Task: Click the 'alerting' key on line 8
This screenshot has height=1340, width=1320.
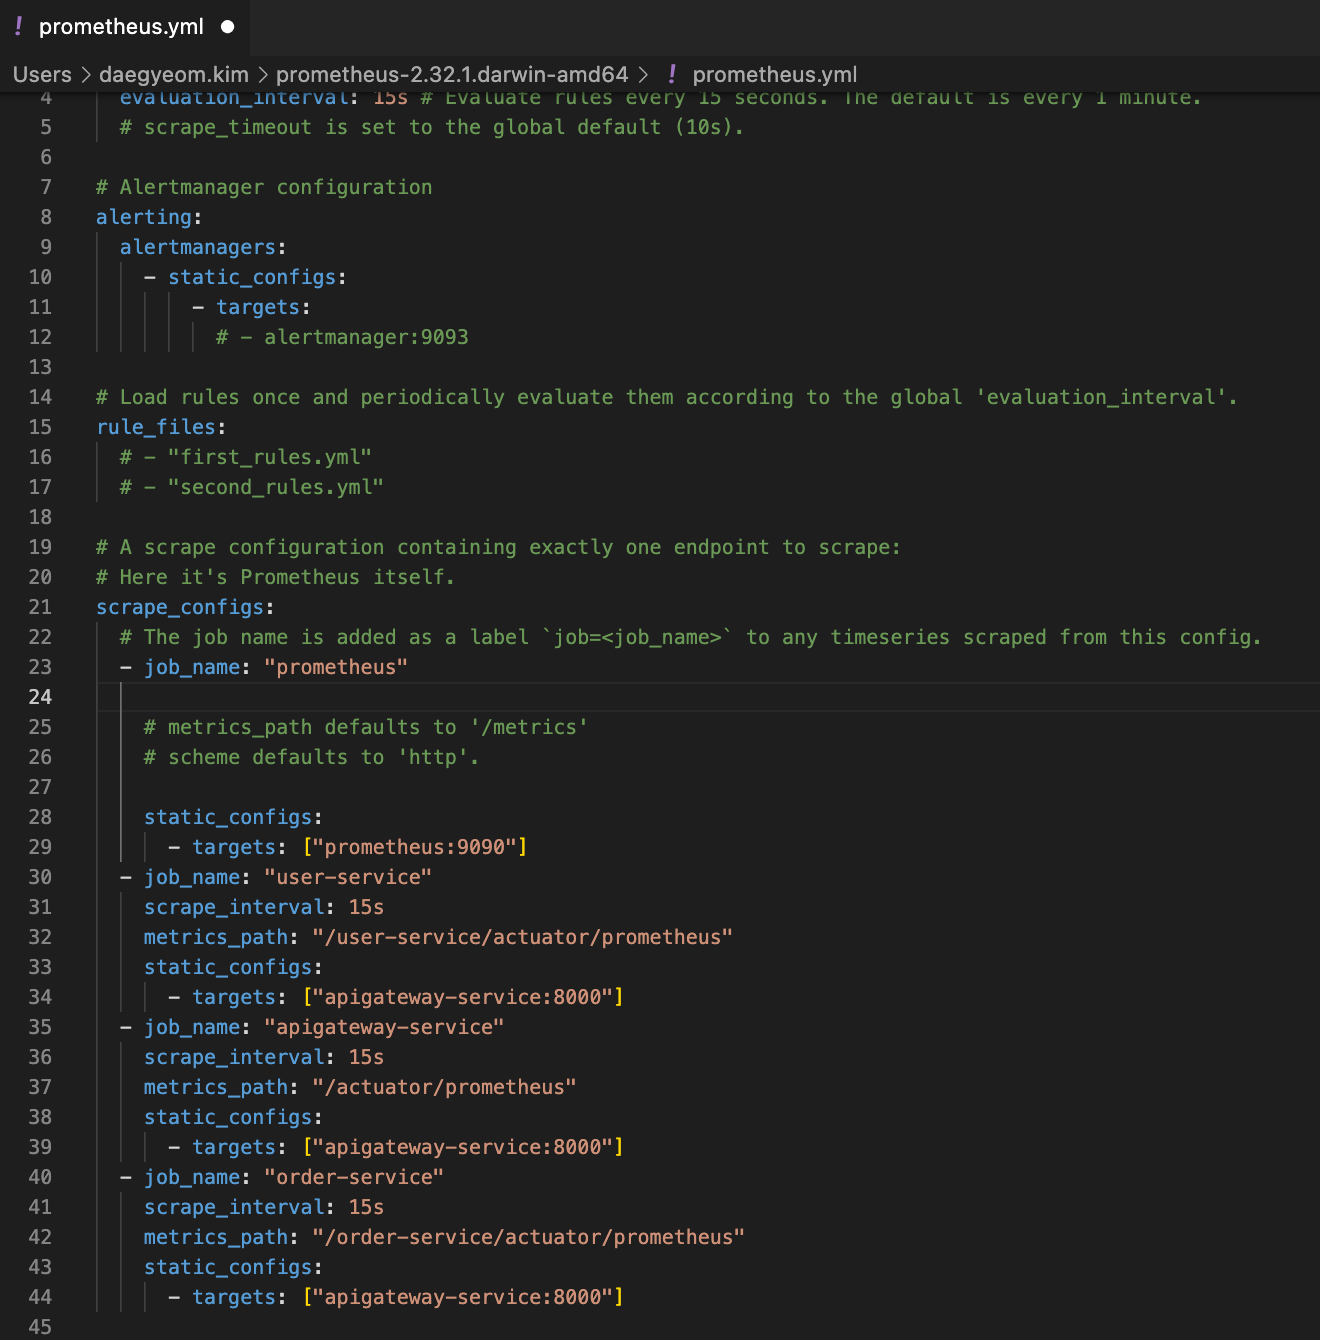Action: pyautogui.click(x=144, y=217)
